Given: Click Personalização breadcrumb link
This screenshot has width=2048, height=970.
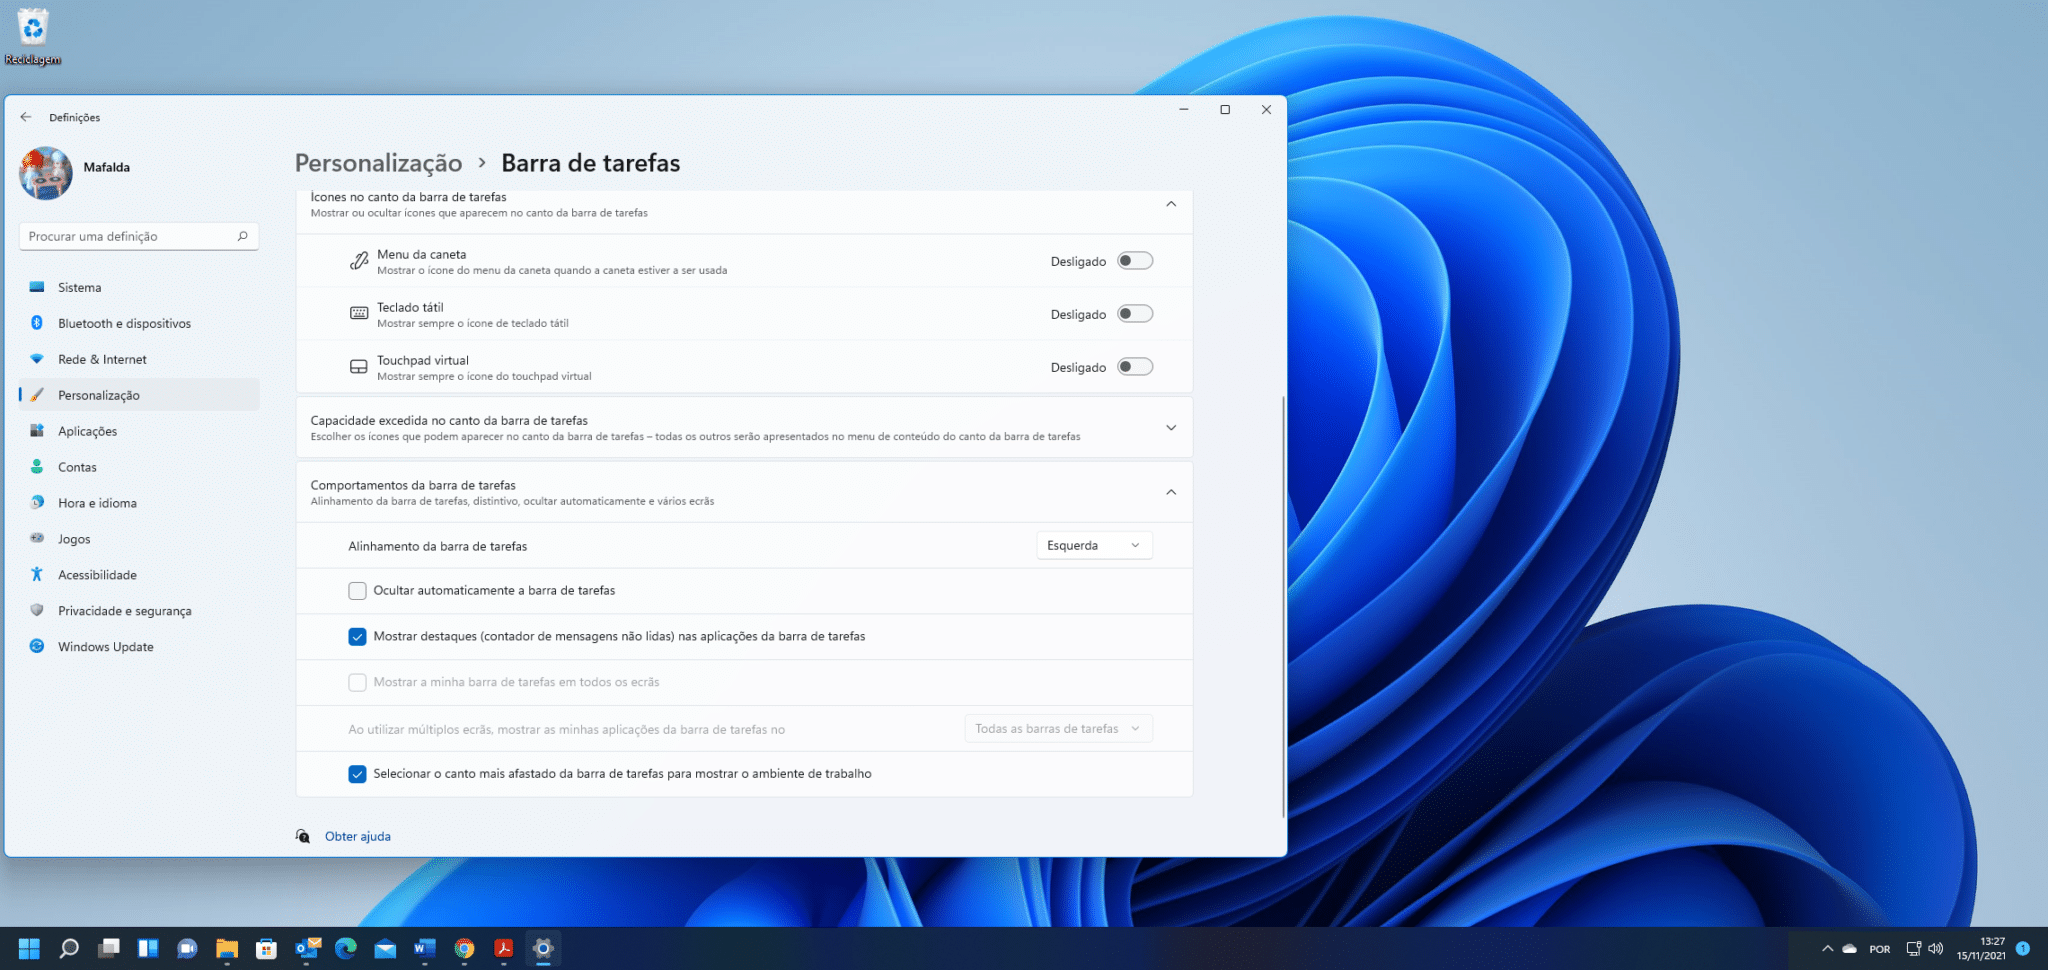Looking at the screenshot, I should point(378,163).
